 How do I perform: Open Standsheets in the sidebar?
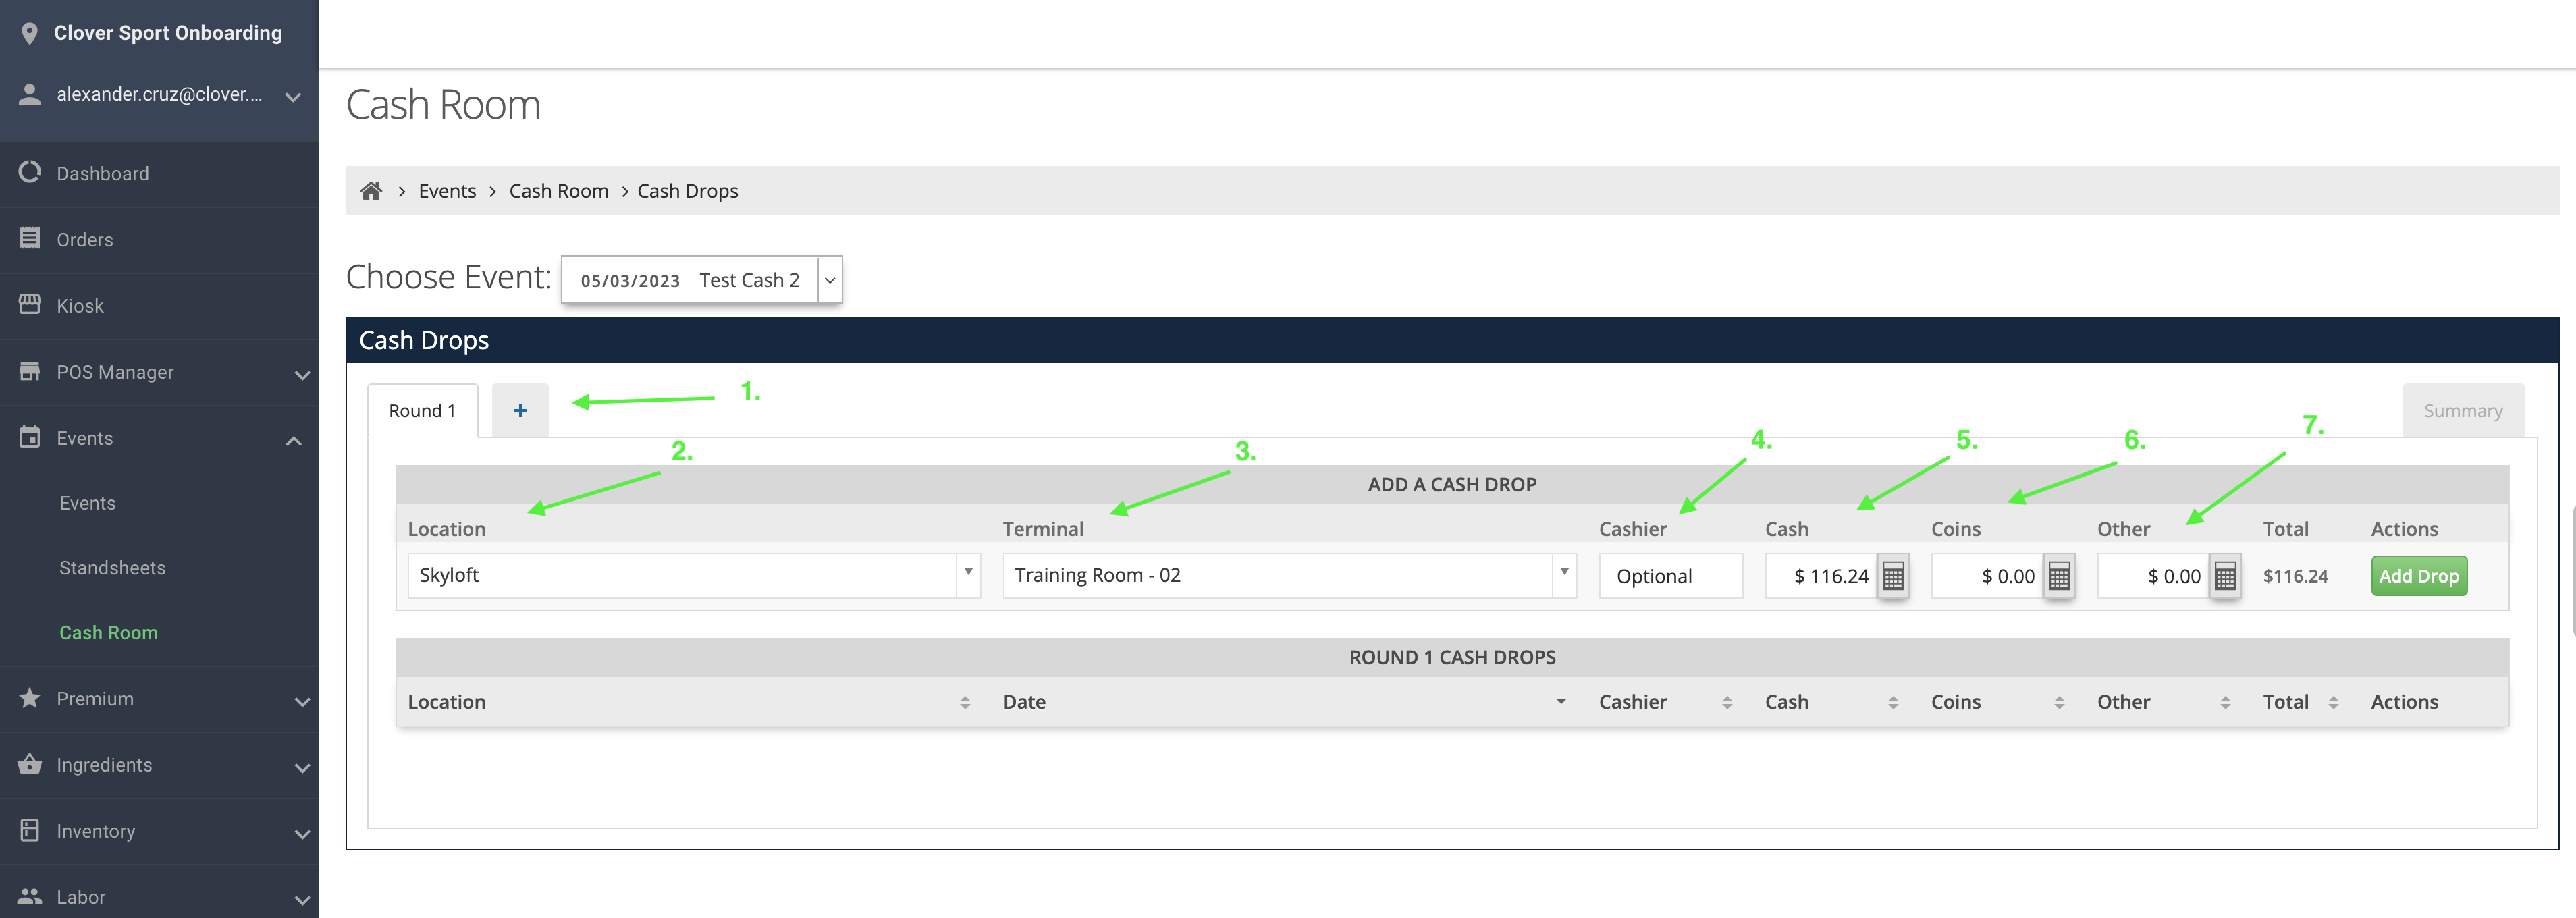(x=112, y=568)
